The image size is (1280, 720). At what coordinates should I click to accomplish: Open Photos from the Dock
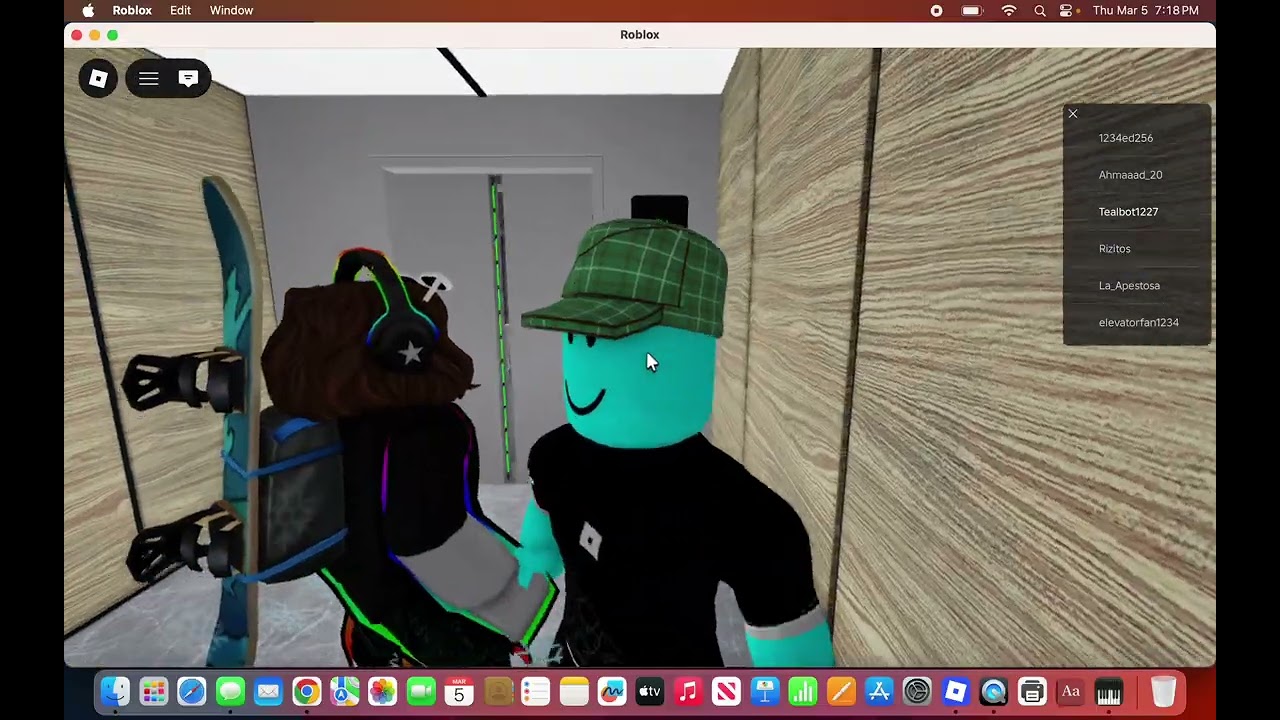(x=383, y=691)
